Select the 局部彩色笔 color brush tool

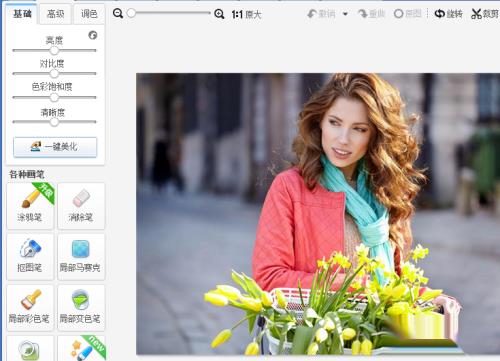tap(30, 307)
